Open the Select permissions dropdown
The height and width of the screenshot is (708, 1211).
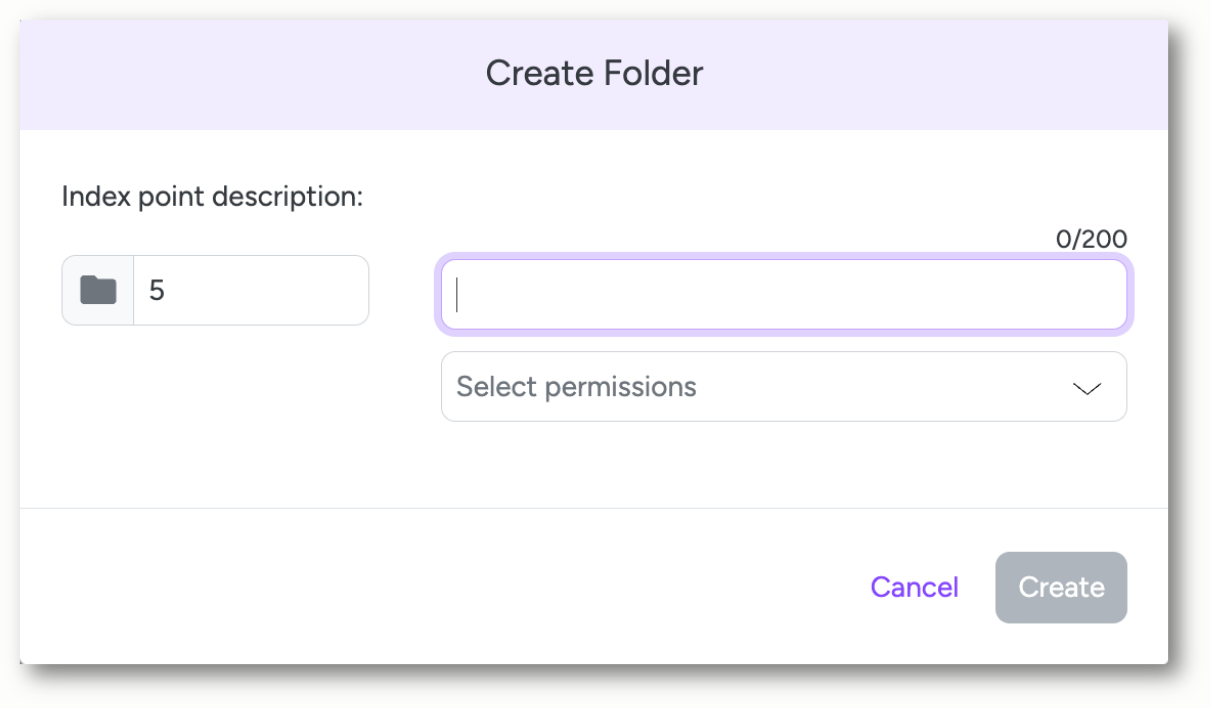coord(784,386)
